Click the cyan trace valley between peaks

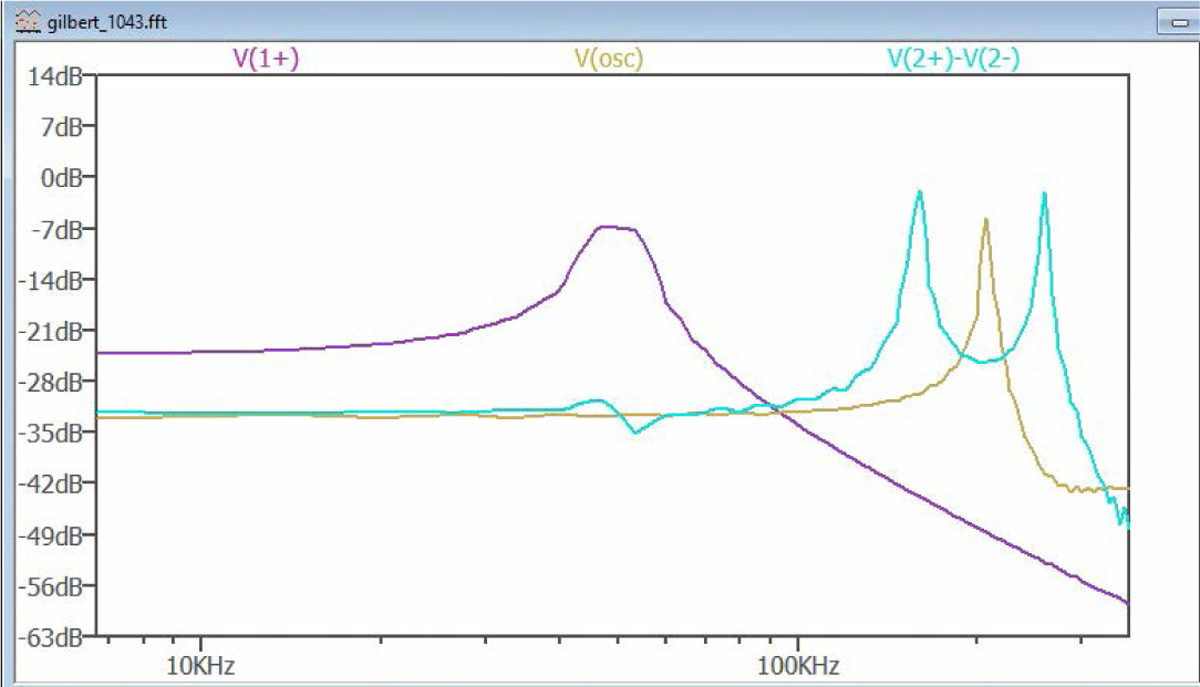coord(985,361)
